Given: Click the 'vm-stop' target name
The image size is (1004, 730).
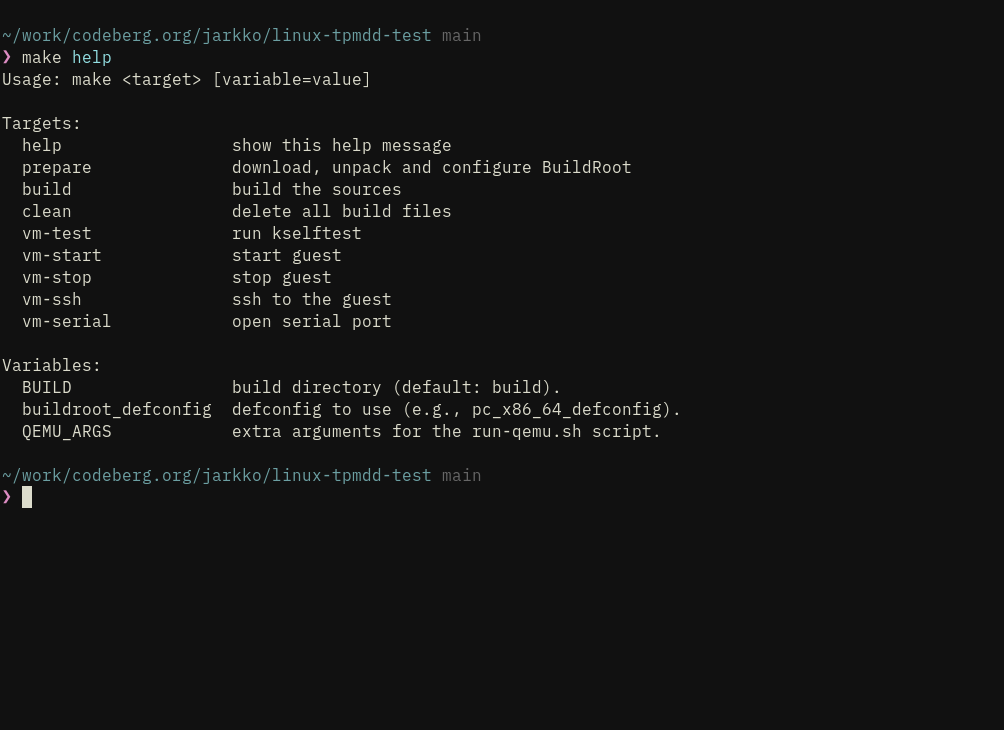Looking at the screenshot, I should click(56, 278).
